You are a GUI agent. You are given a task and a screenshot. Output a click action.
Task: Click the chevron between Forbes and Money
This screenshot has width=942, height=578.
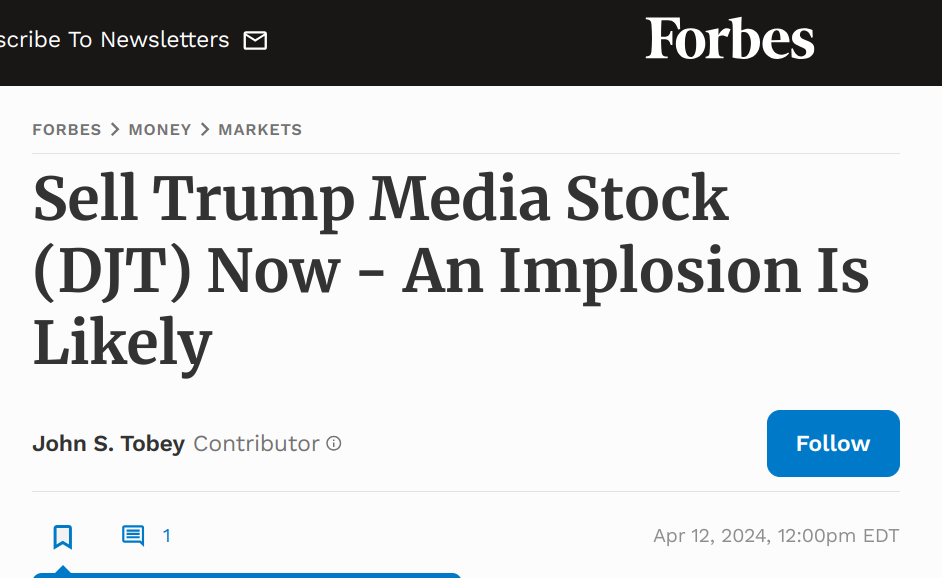(115, 129)
